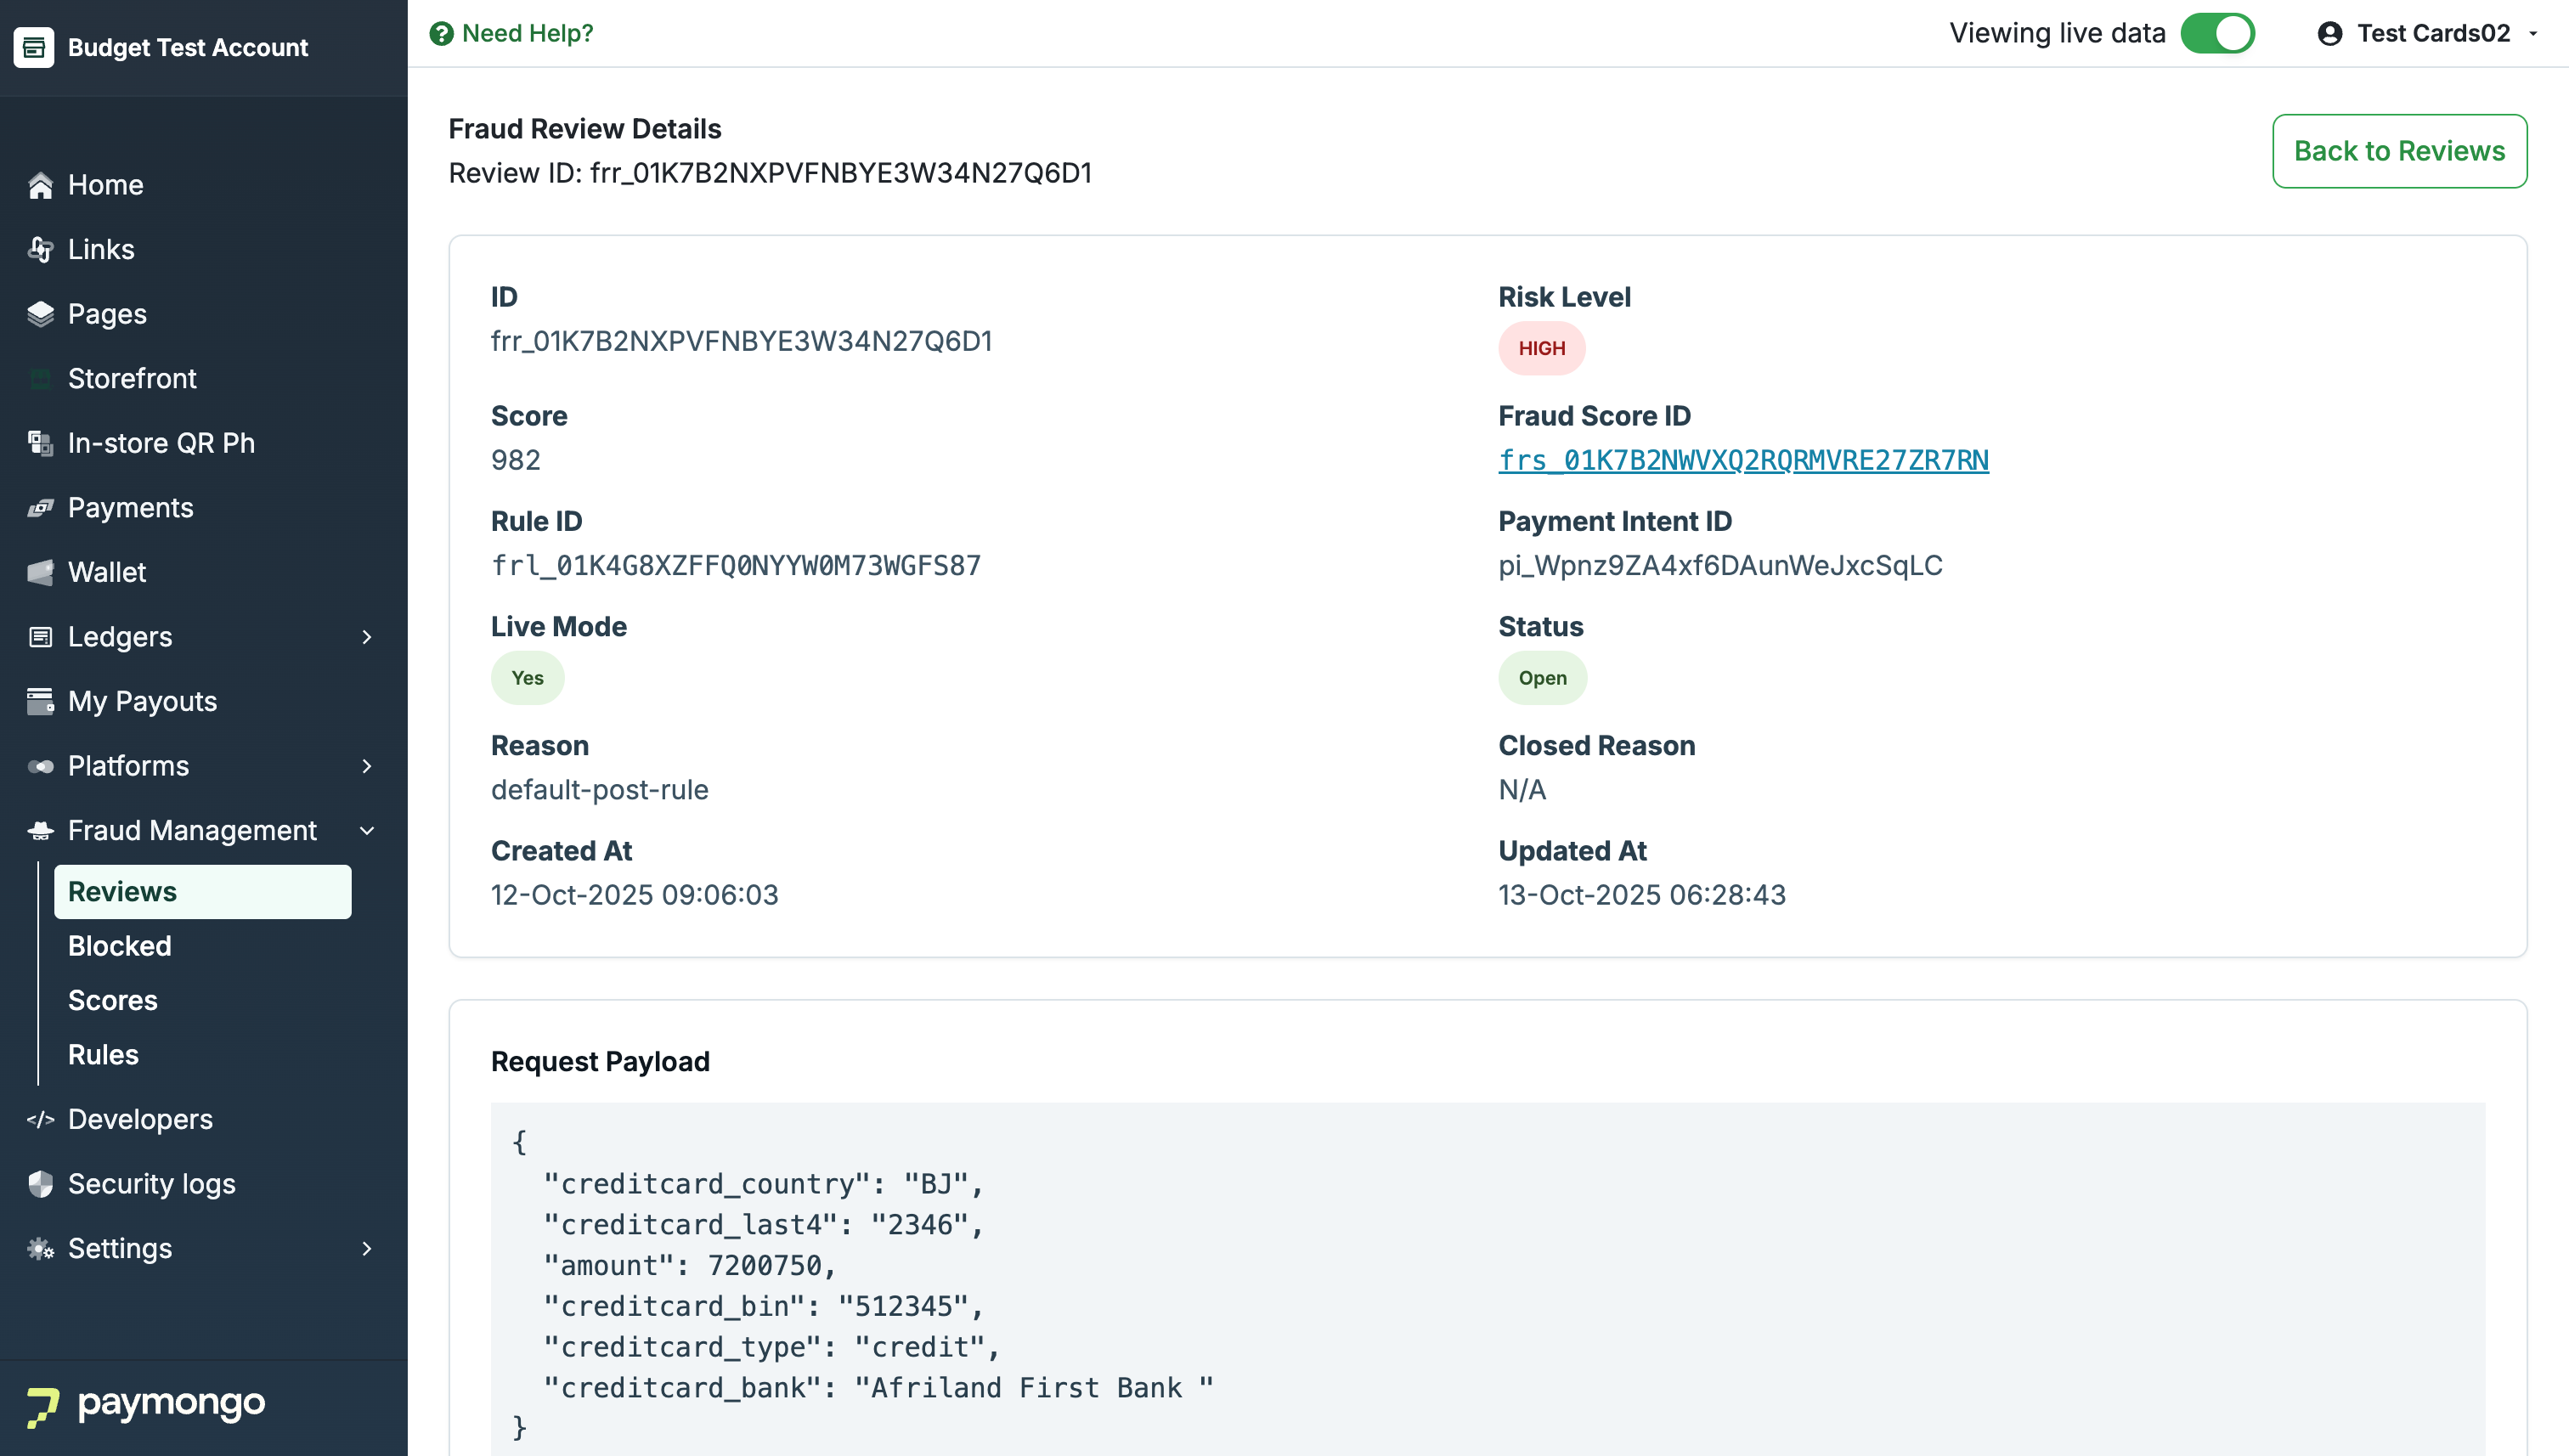Screen dimensions: 2569x1456
Task: Toggle the Viewing live data switch
Action: pos(2217,34)
